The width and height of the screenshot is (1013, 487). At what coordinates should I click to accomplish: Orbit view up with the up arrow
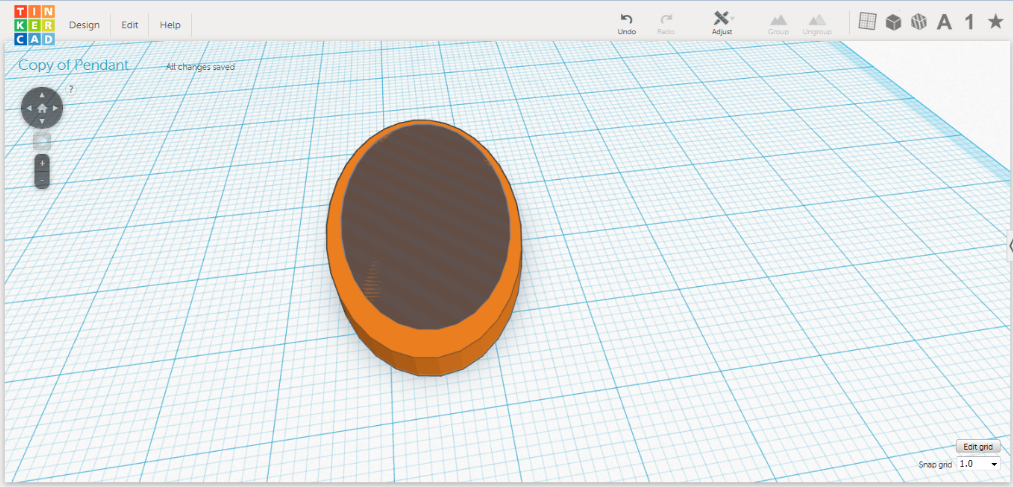[x=42, y=94]
